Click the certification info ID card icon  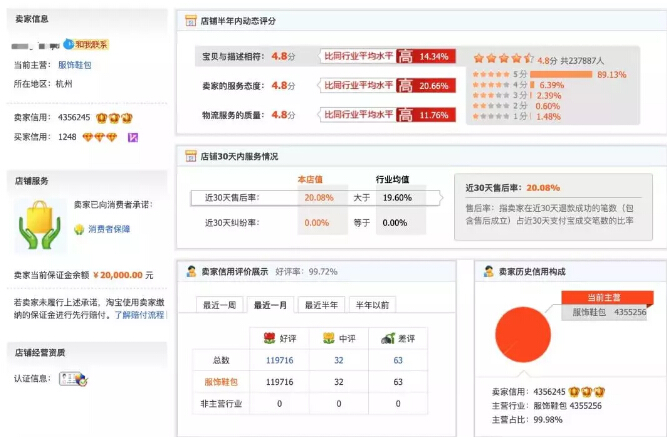tap(73, 378)
